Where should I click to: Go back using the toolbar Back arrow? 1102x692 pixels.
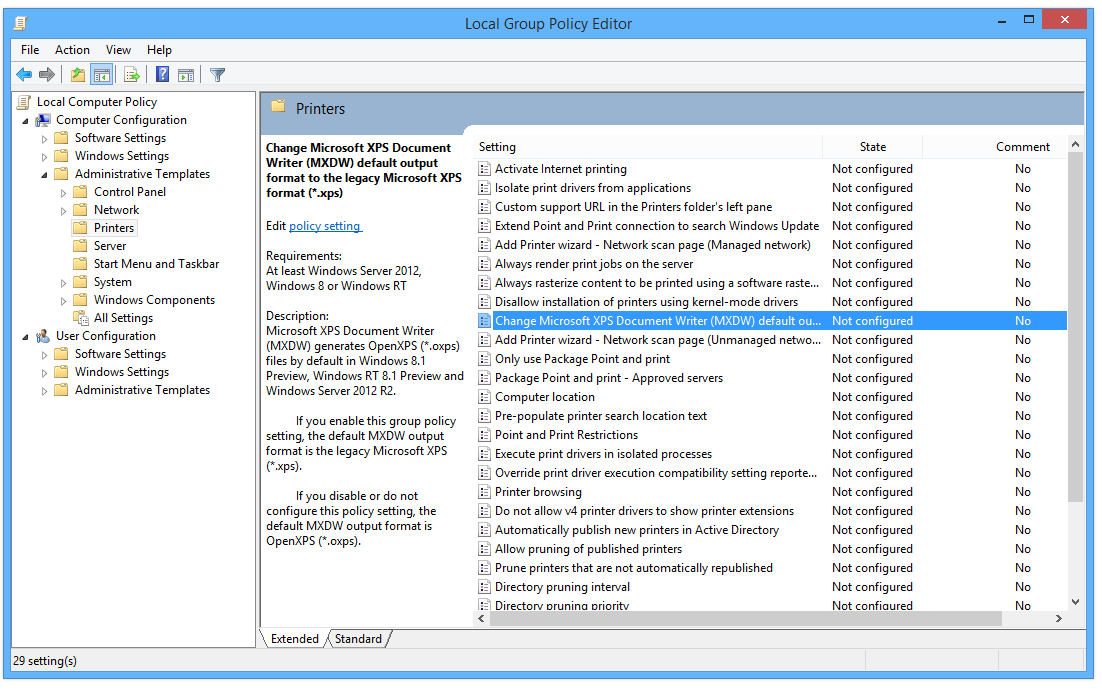(24, 74)
